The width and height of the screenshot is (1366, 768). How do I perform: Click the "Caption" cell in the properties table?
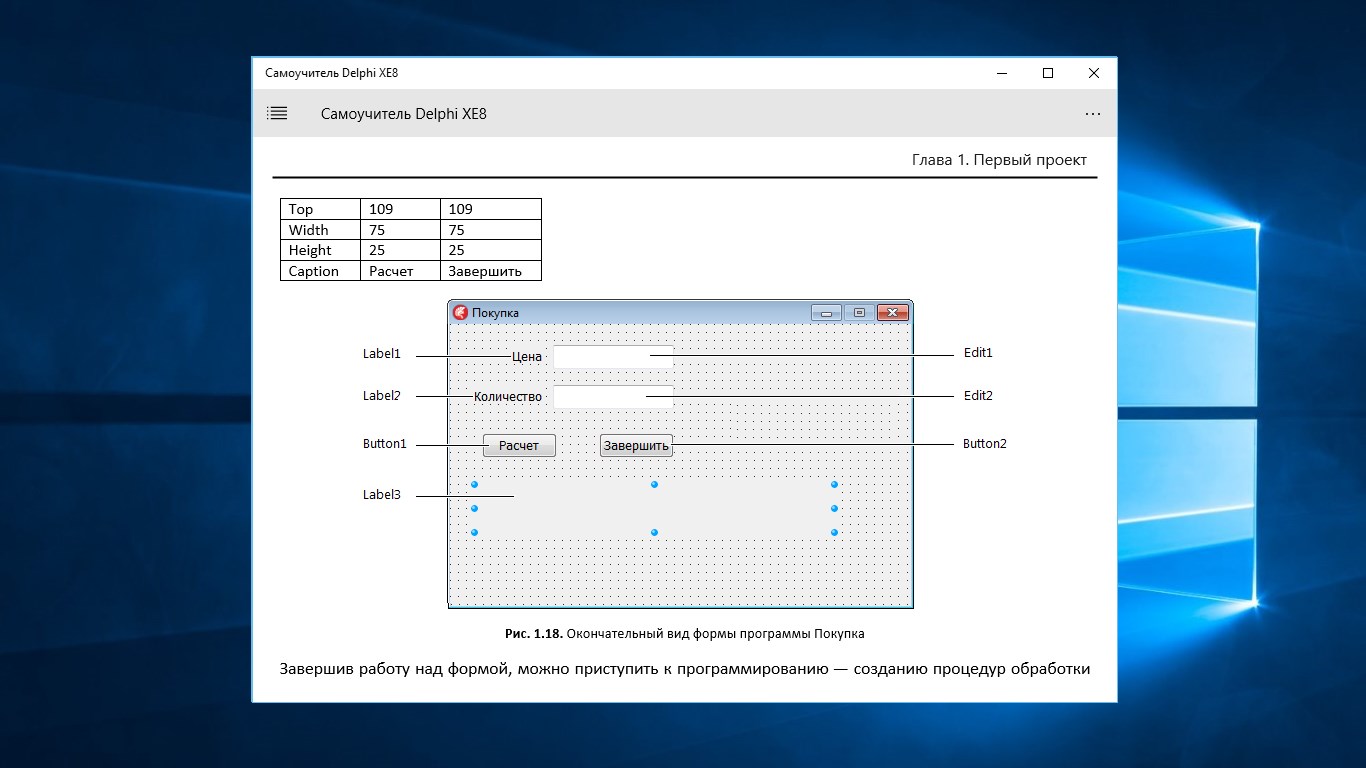point(320,271)
